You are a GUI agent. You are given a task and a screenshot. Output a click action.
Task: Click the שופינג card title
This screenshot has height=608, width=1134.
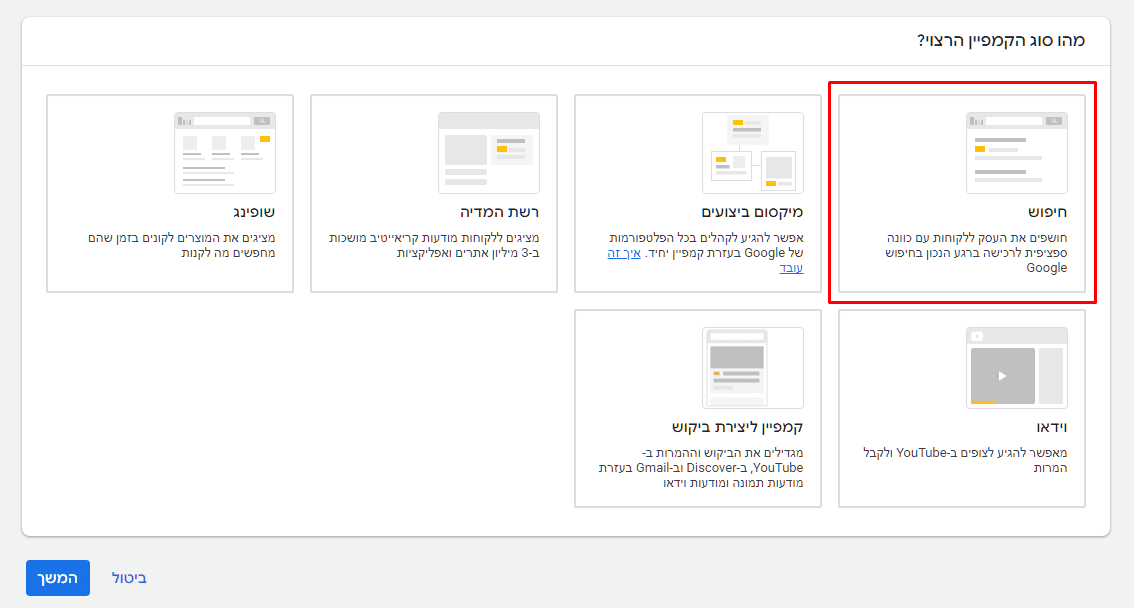click(254, 212)
